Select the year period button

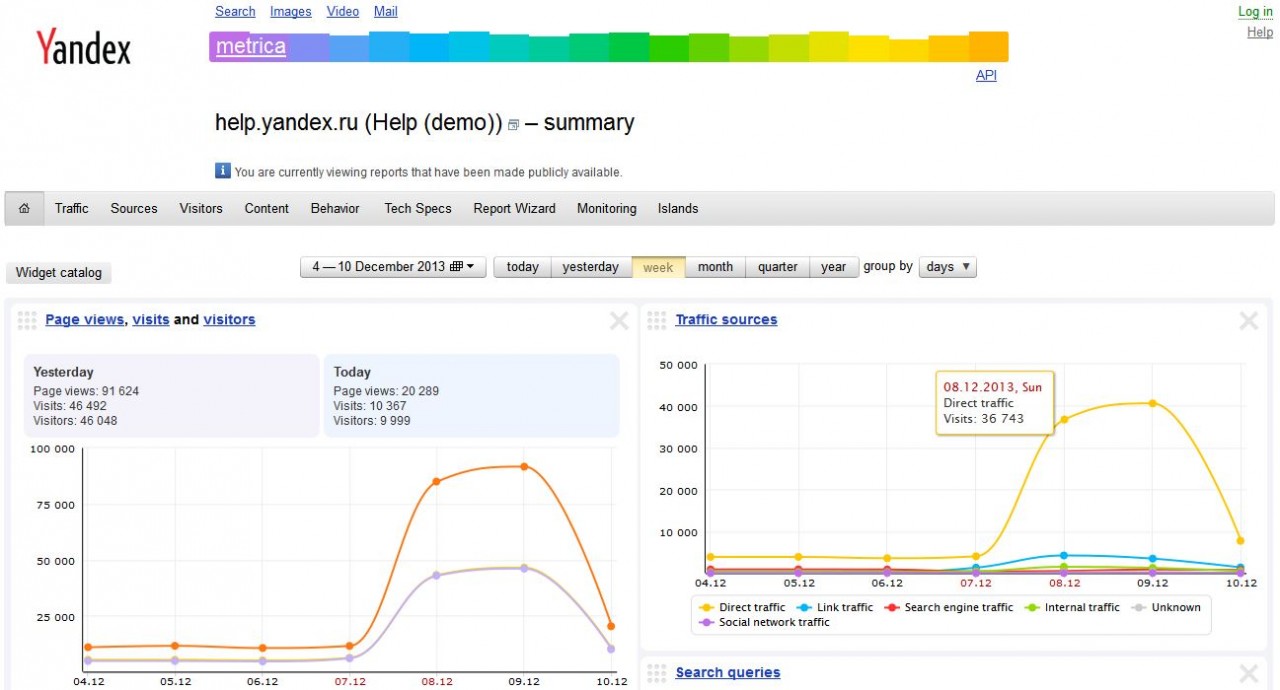point(834,267)
